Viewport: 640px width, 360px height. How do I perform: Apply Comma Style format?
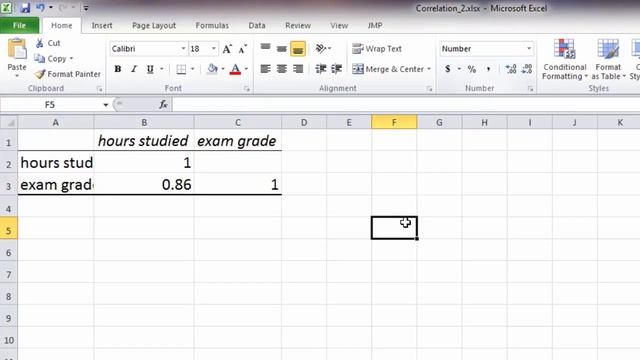click(488, 69)
